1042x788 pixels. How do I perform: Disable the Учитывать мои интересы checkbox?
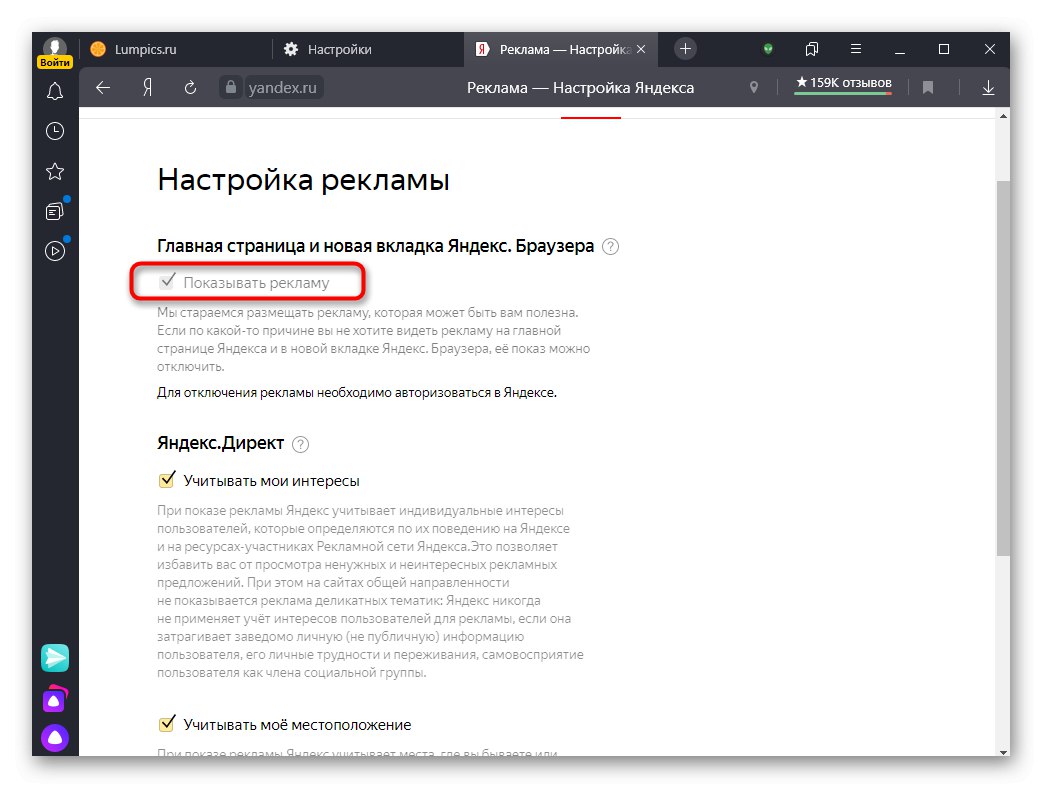coord(167,479)
